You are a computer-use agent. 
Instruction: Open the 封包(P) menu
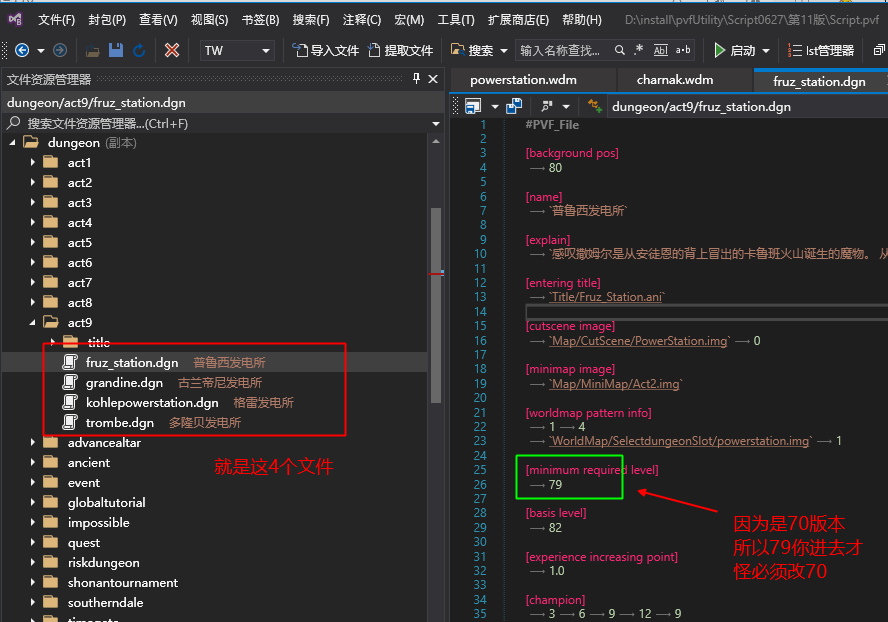click(107, 20)
